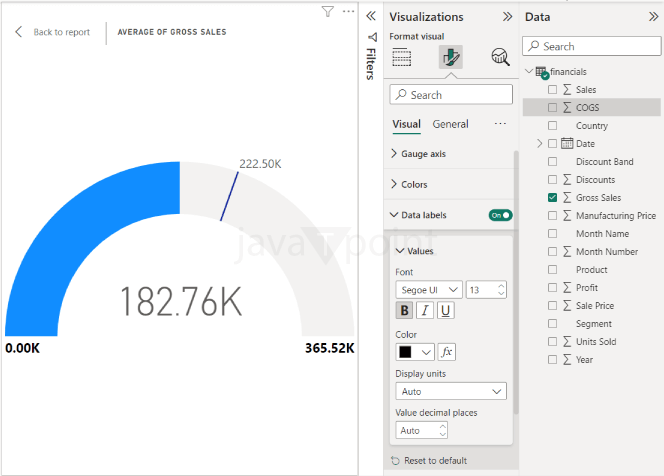Check the Segment field checkbox

552,324
